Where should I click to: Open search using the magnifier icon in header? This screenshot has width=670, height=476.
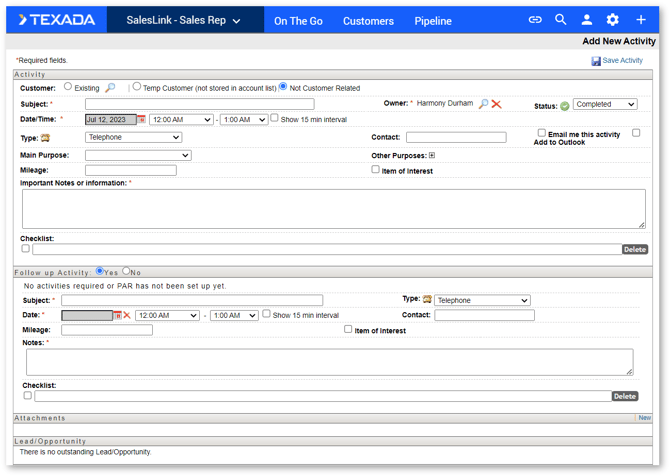point(561,20)
